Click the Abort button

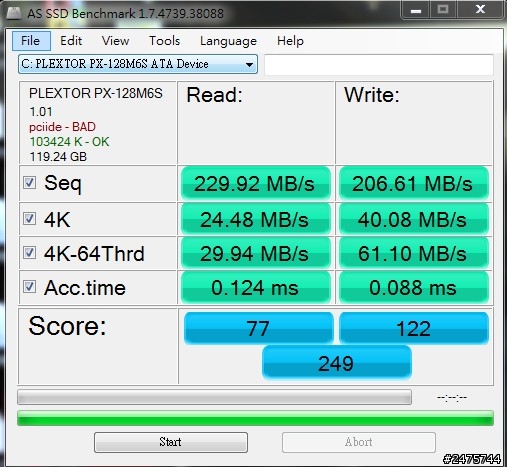coord(359,442)
